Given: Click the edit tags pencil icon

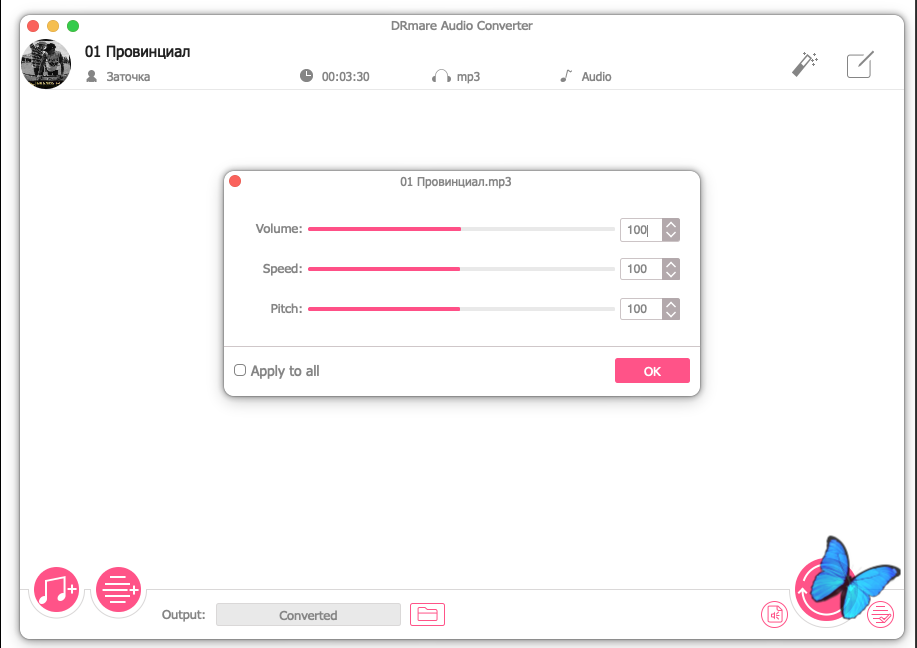Looking at the screenshot, I should [859, 65].
